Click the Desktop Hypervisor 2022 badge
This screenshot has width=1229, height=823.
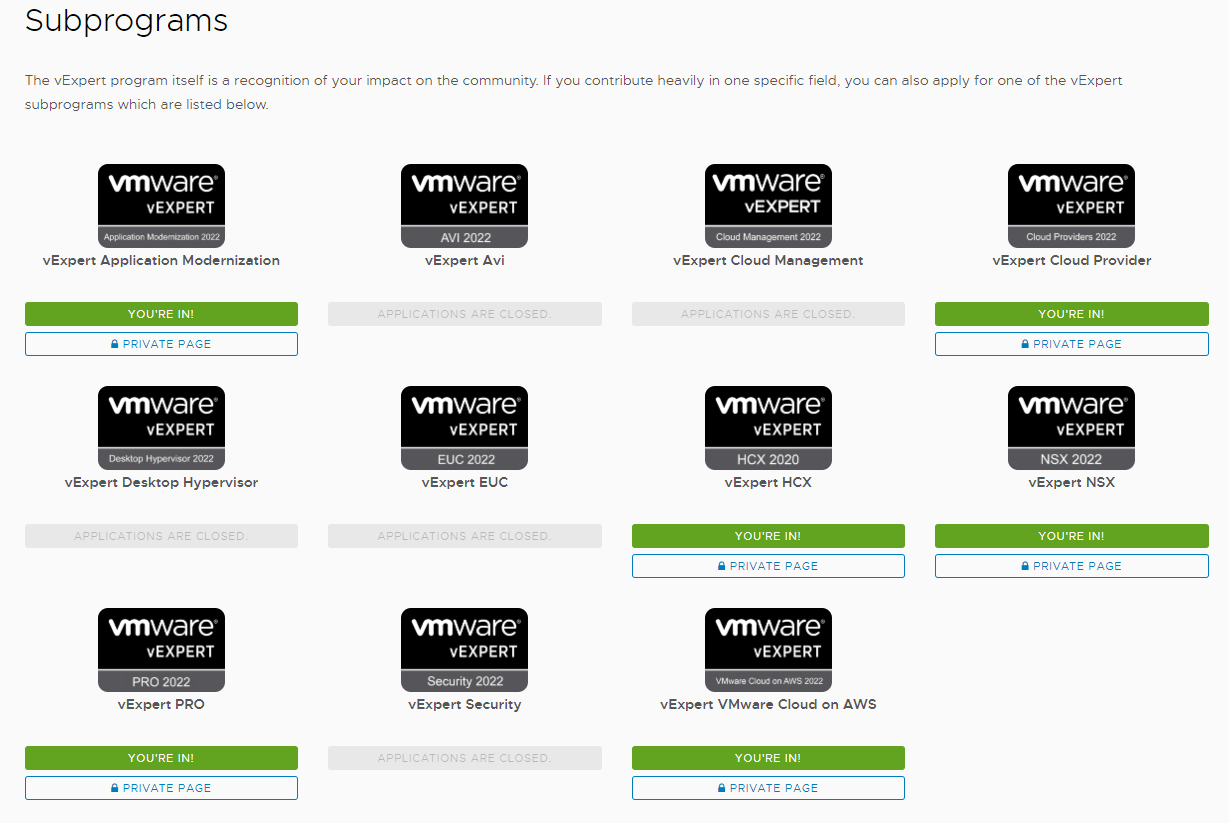click(161, 428)
